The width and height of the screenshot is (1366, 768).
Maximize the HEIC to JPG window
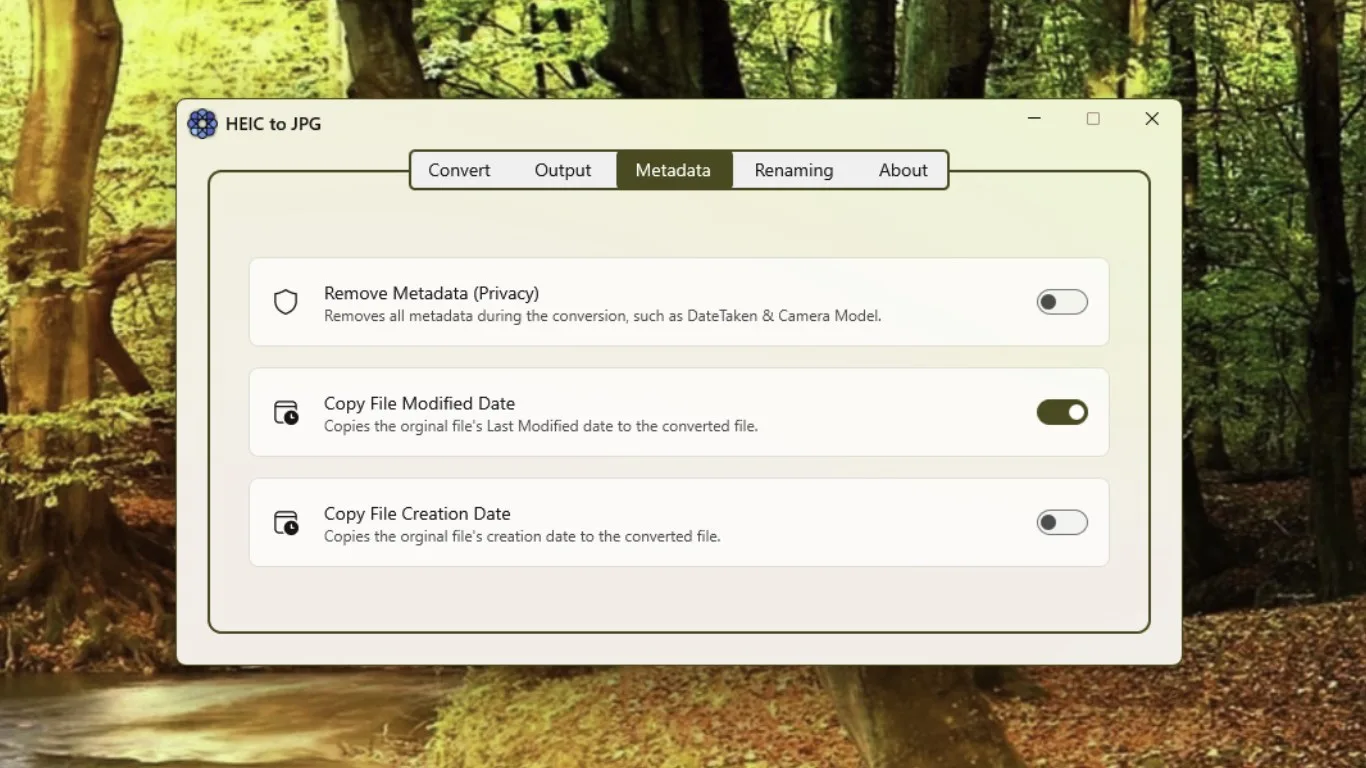pyautogui.click(x=1093, y=119)
